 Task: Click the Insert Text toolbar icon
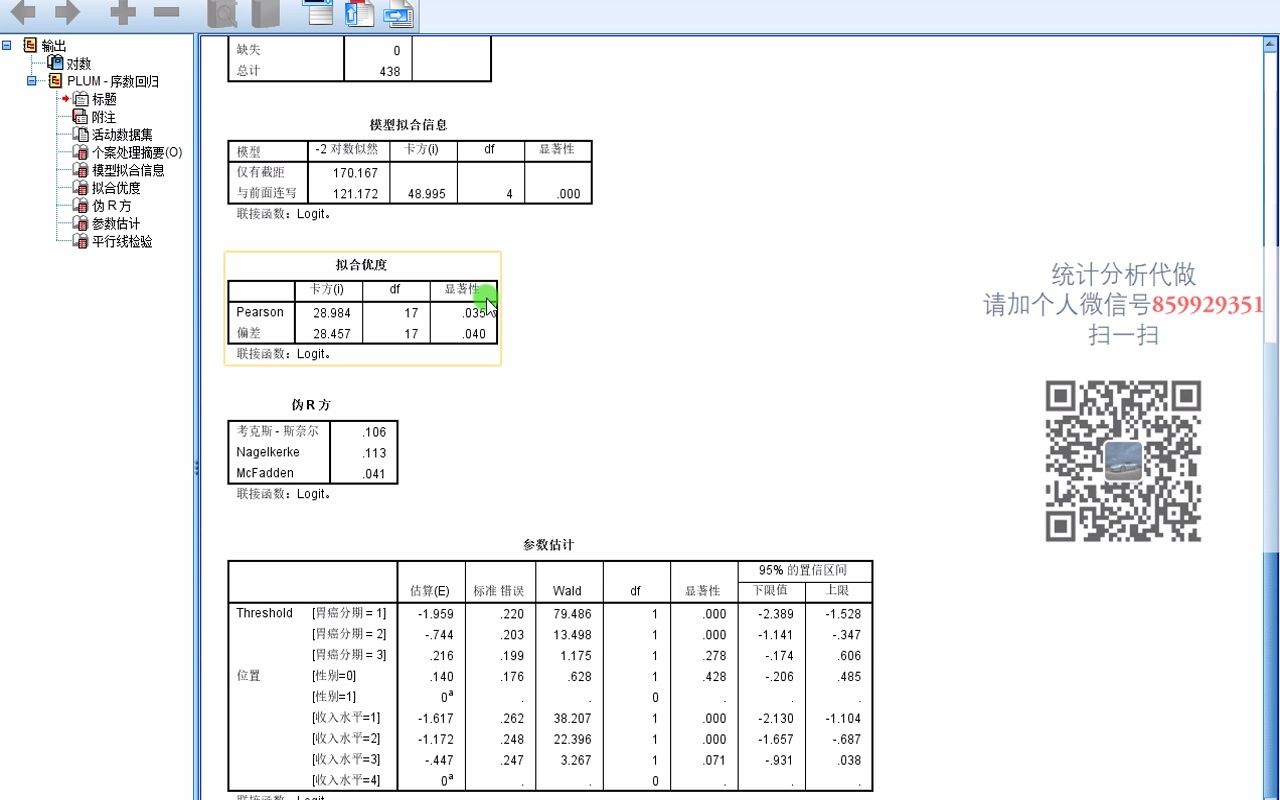pos(399,13)
